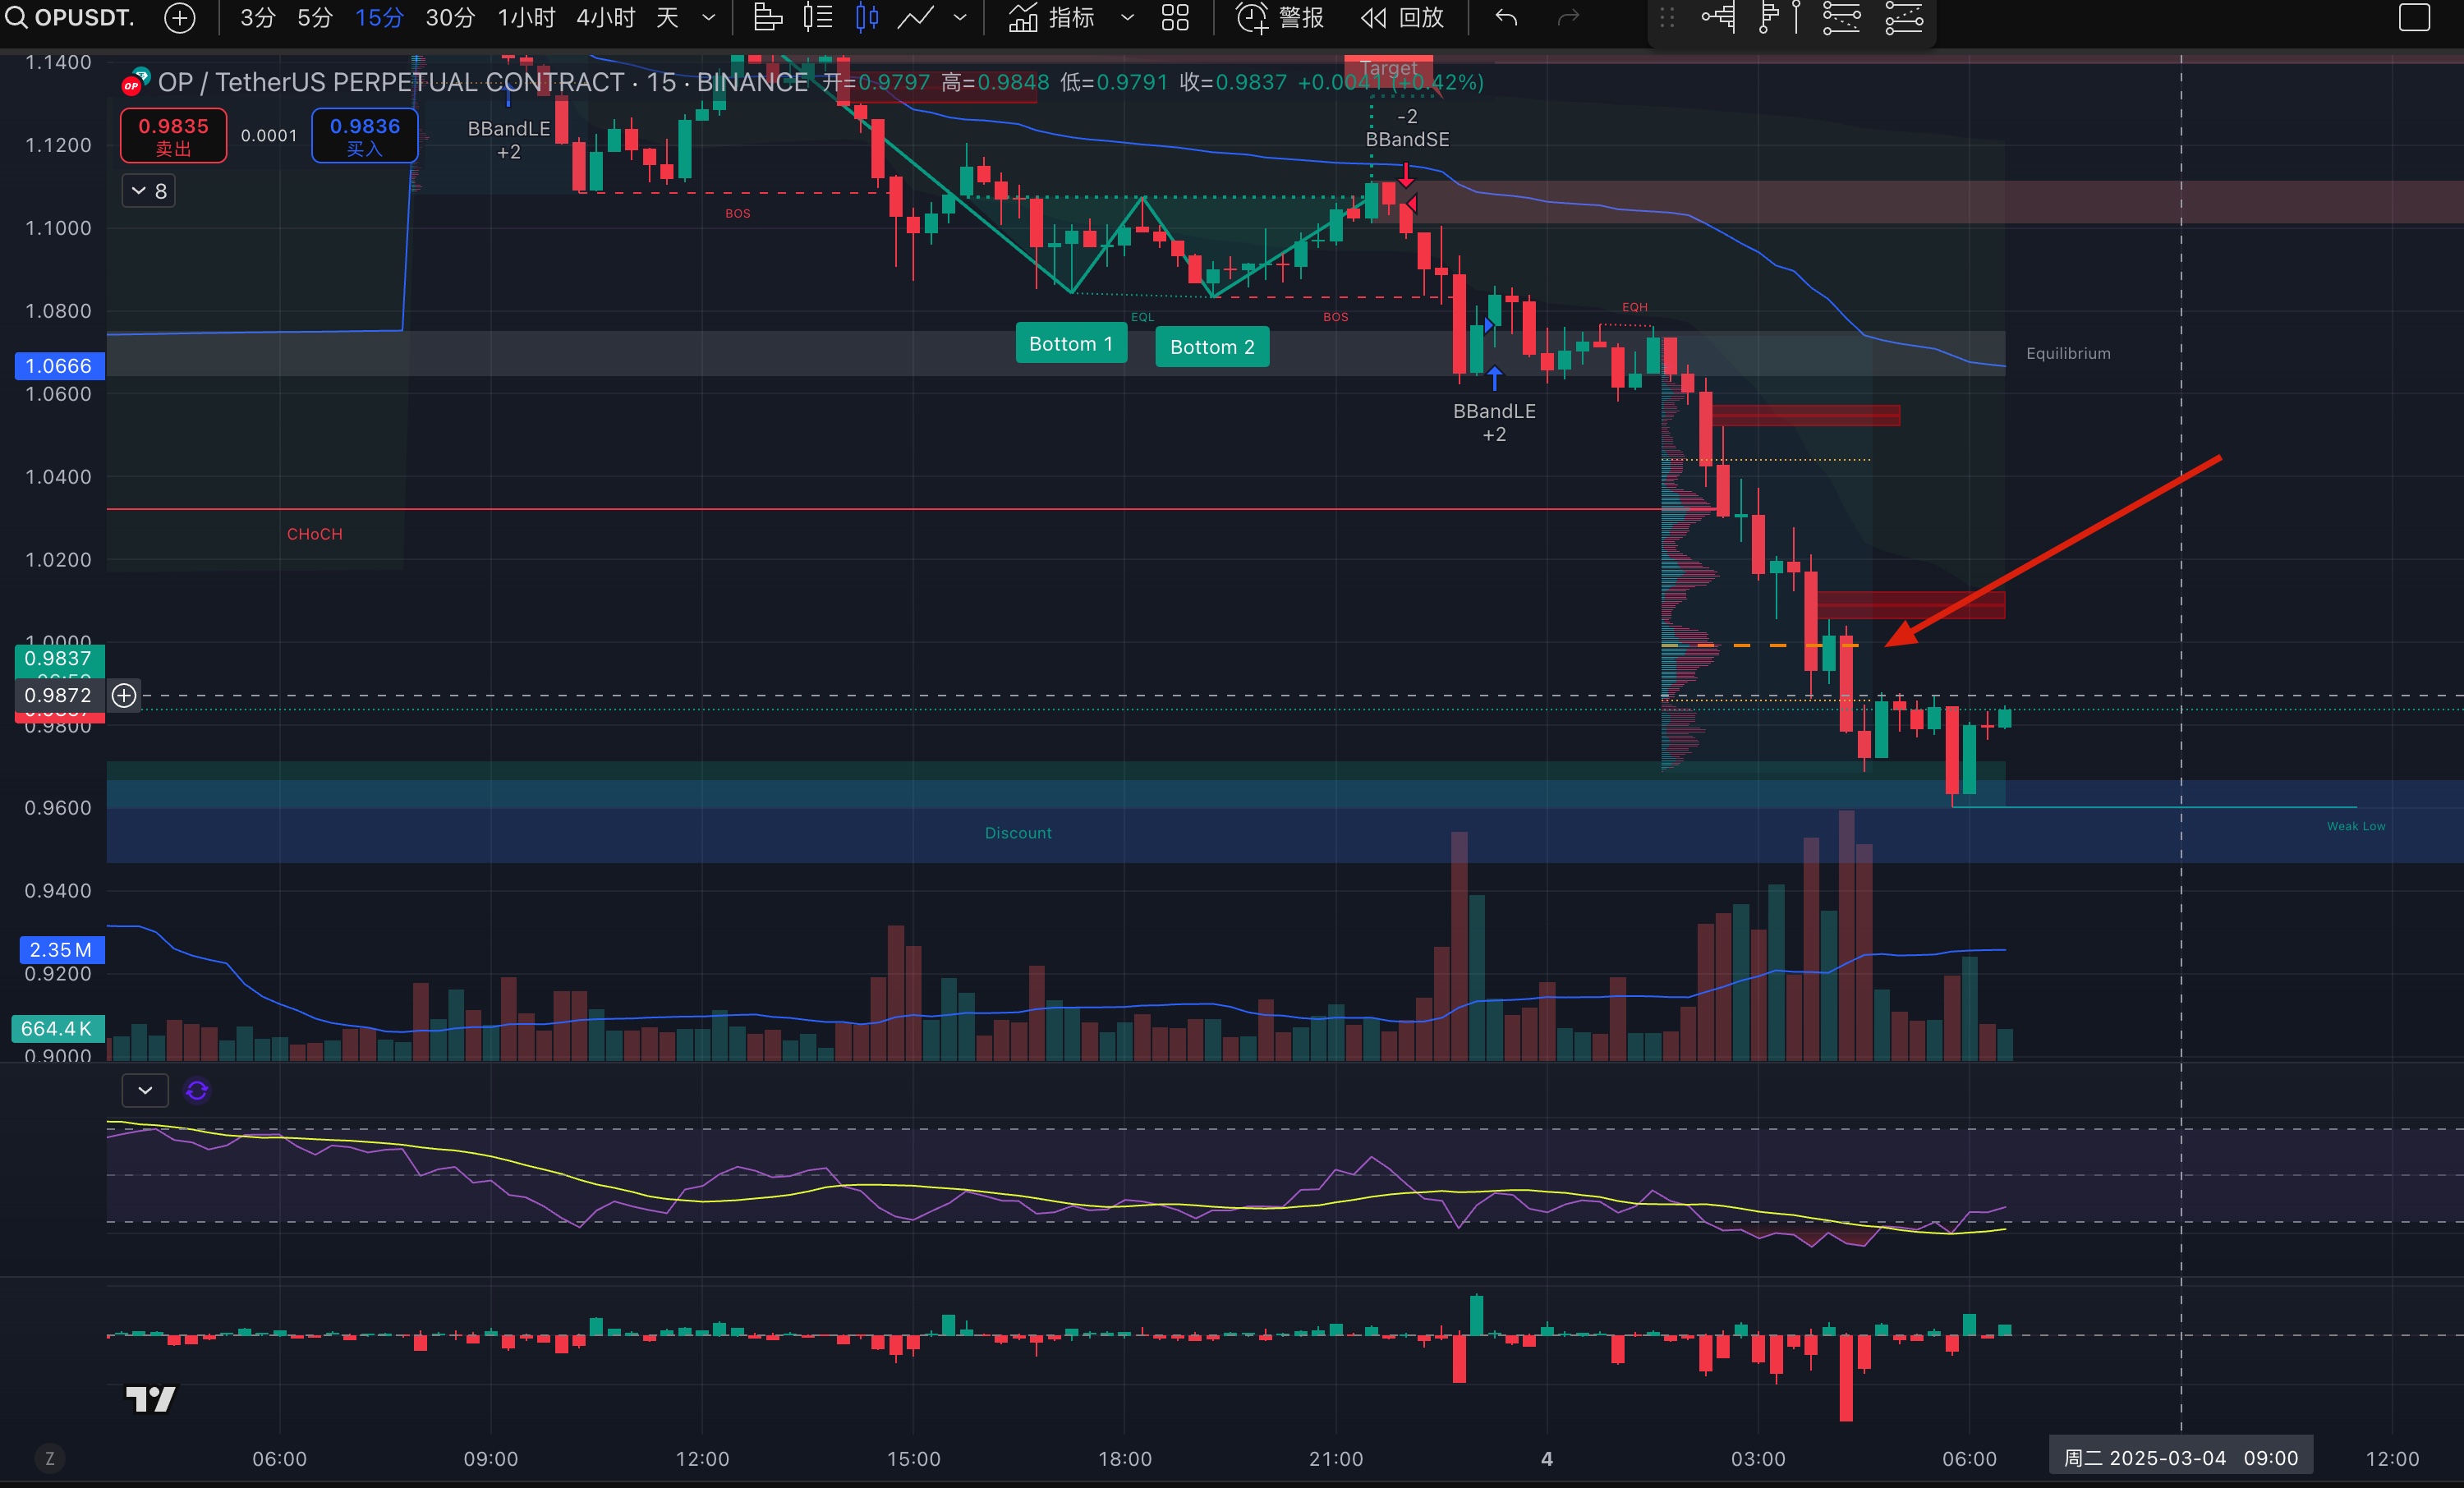2464x1488 pixels.
Task: Click the 警报 alert clock button
Action: point(1280,18)
